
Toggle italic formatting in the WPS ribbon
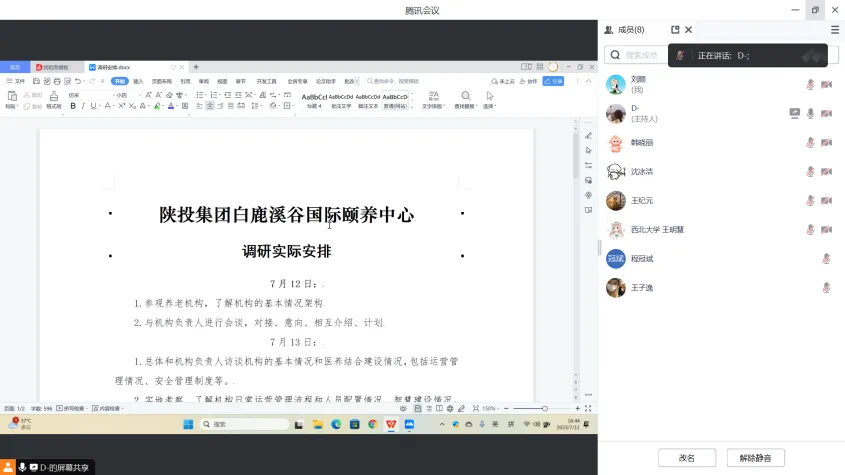[x=82, y=105]
